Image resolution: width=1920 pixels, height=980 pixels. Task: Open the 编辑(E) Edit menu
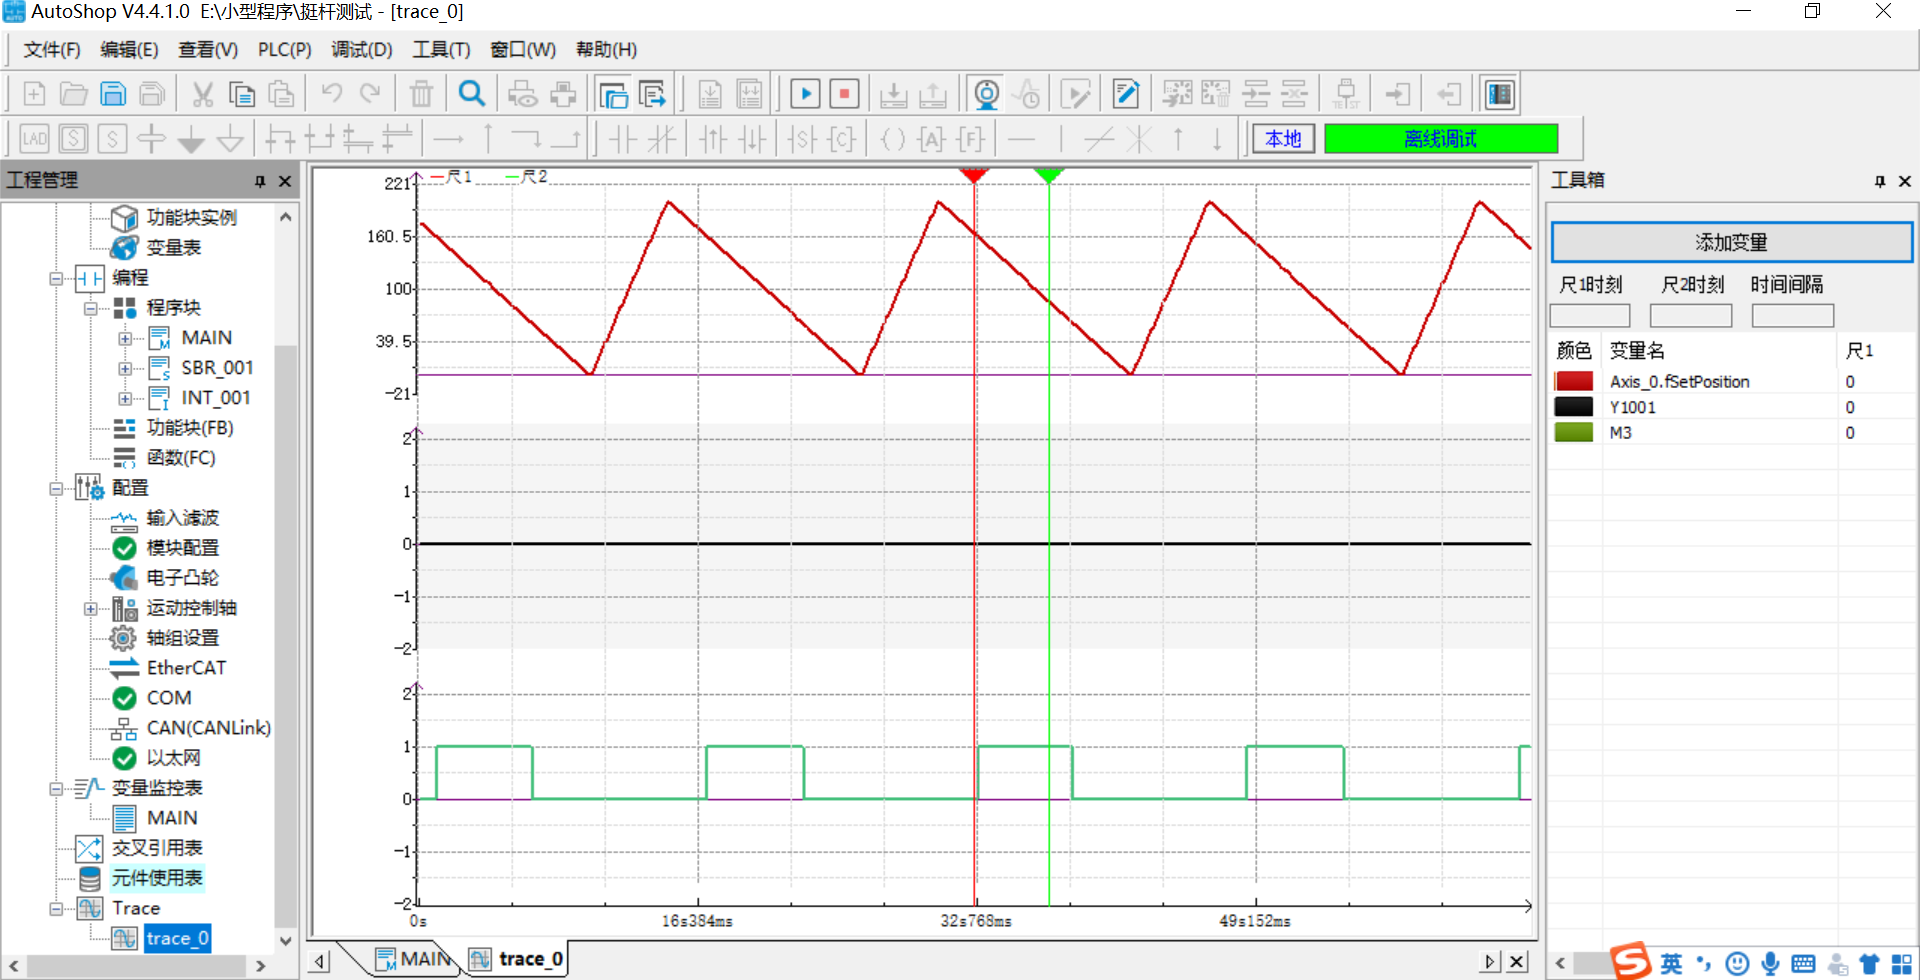[129, 50]
